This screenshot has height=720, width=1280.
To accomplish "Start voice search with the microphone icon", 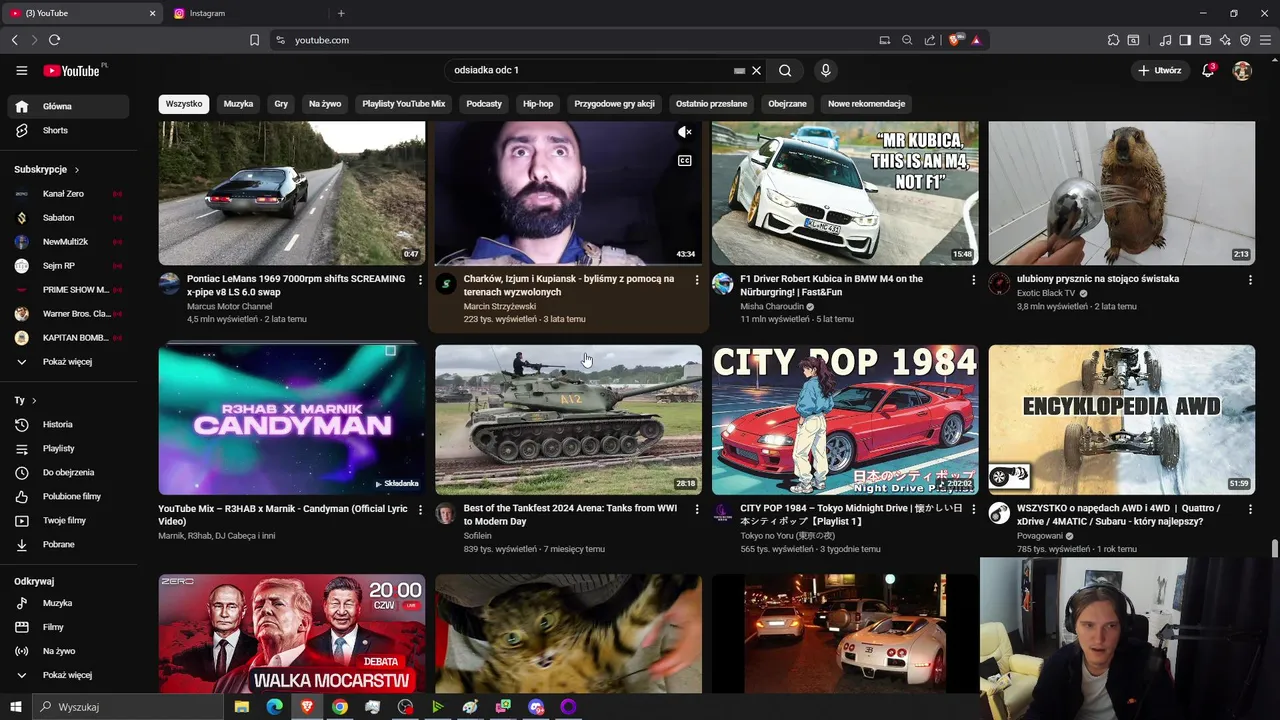I will pyautogui.click(x=825, y=71).
